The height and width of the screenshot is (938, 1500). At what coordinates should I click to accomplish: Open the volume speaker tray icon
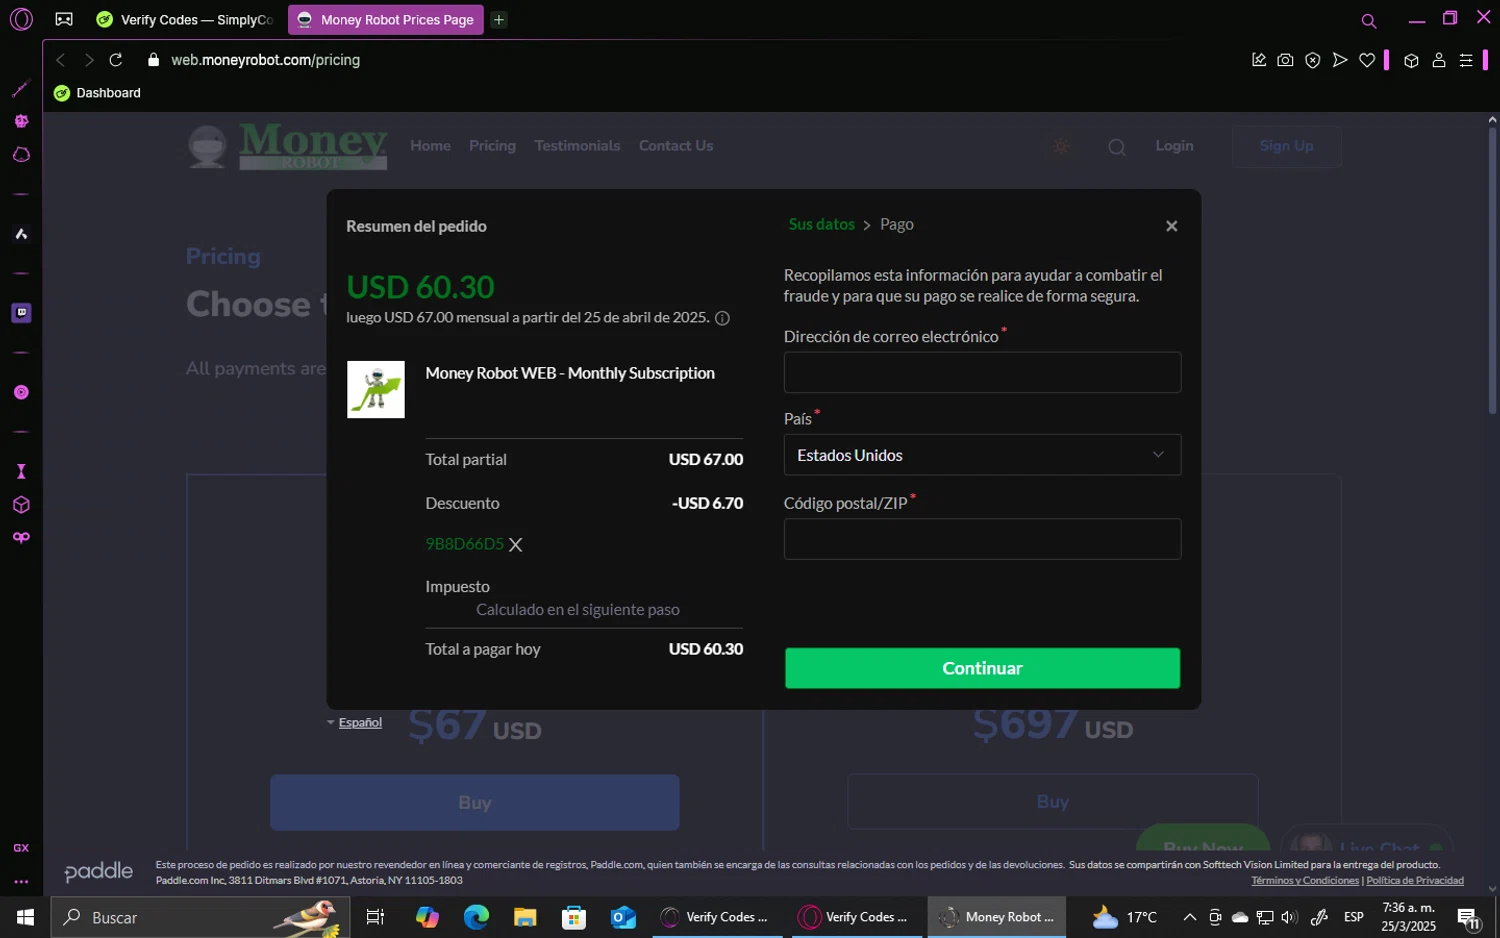1289,917
